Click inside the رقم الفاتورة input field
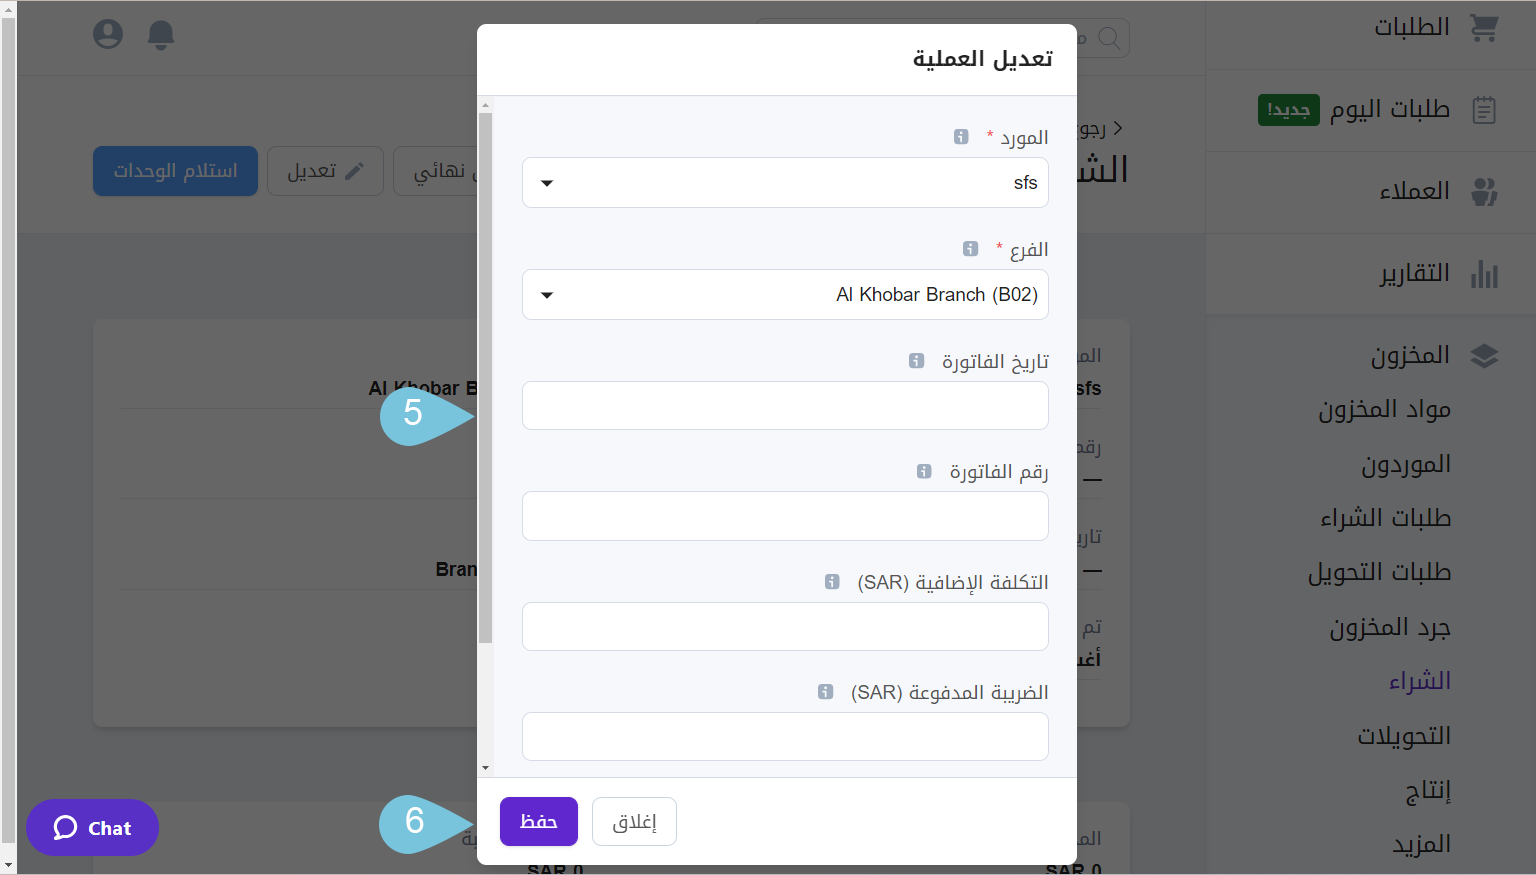The width and height of the screenshot is (1536, 875). (x=785, y=516)
